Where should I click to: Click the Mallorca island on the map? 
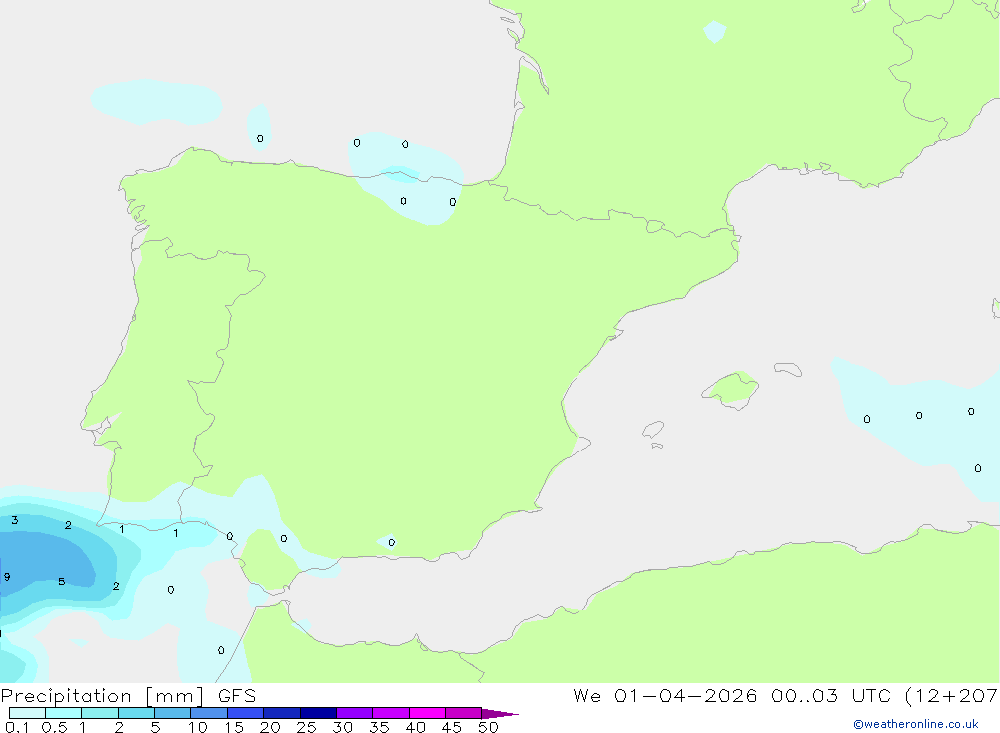click(731, 389)
